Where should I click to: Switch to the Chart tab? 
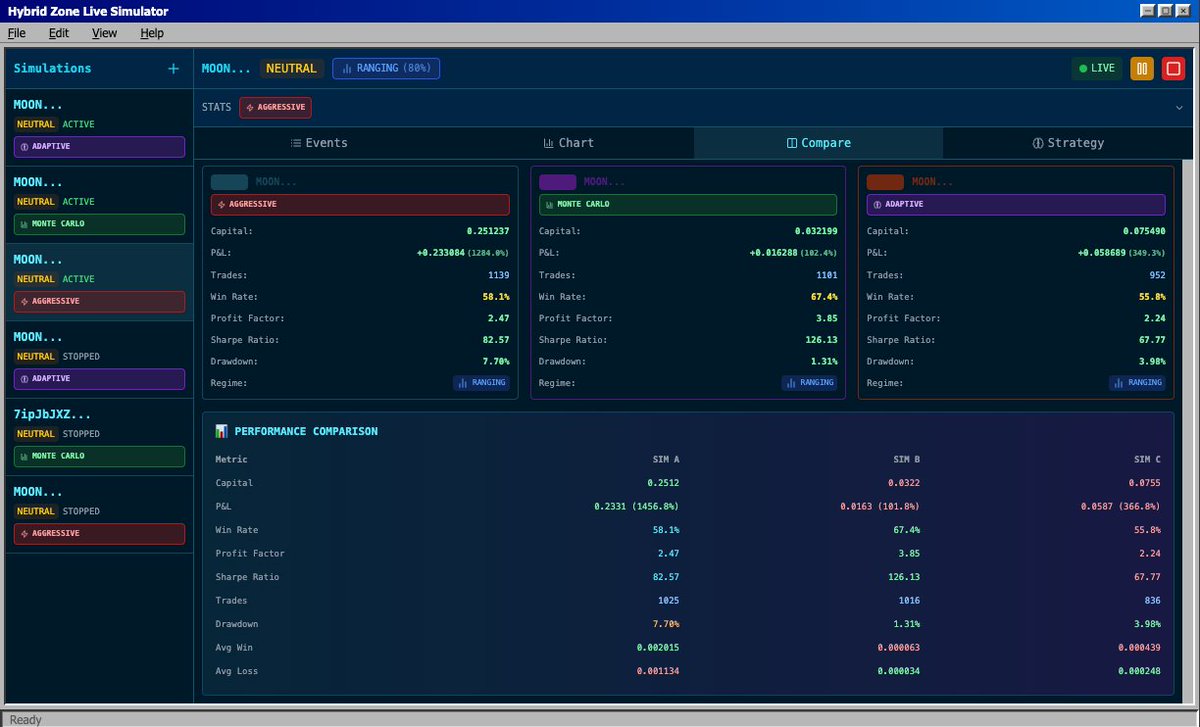pyautogui.click(x=568, y=143)
